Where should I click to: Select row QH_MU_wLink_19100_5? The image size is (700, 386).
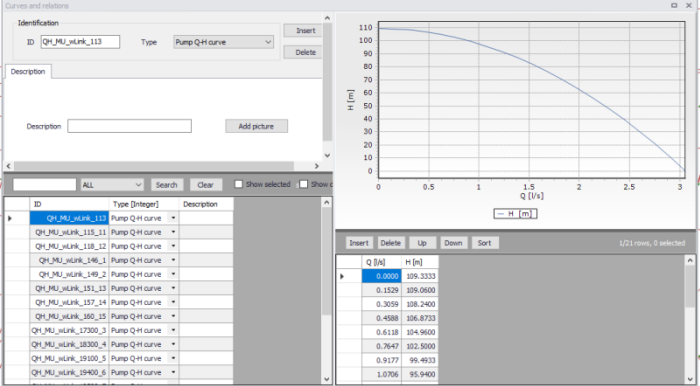pos(70,358)
